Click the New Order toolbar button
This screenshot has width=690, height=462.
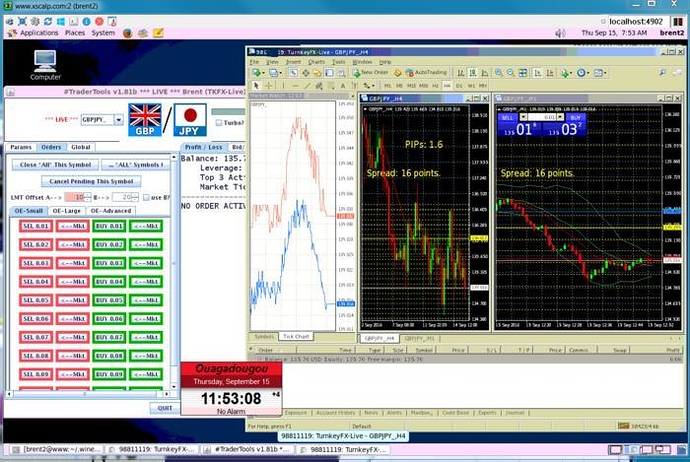[373, 73]
